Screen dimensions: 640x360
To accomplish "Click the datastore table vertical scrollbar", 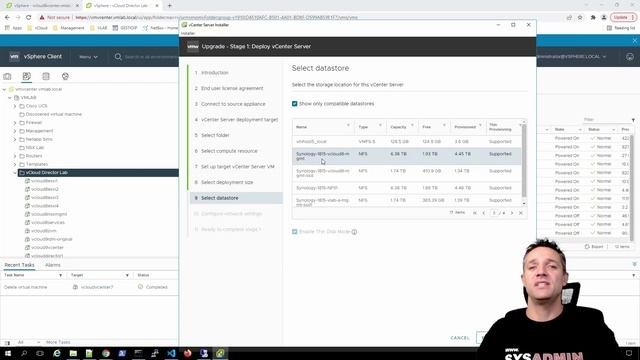I will (x=524, y=161).
